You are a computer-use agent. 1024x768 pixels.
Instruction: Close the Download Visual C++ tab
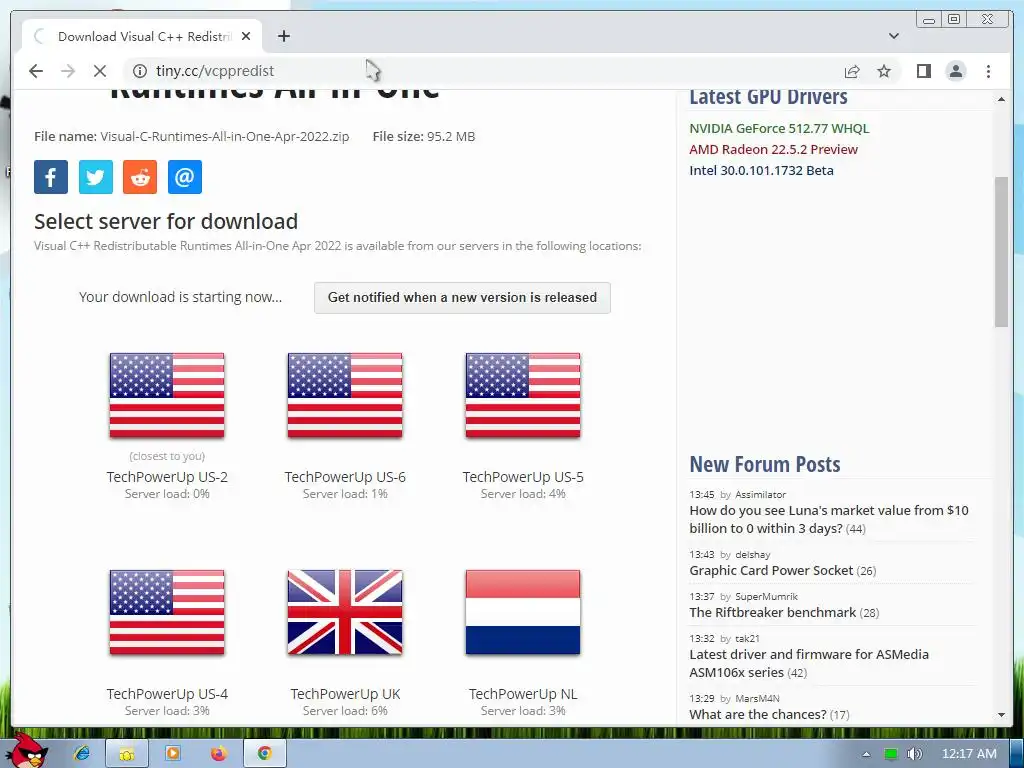click(x=246, y=36)
